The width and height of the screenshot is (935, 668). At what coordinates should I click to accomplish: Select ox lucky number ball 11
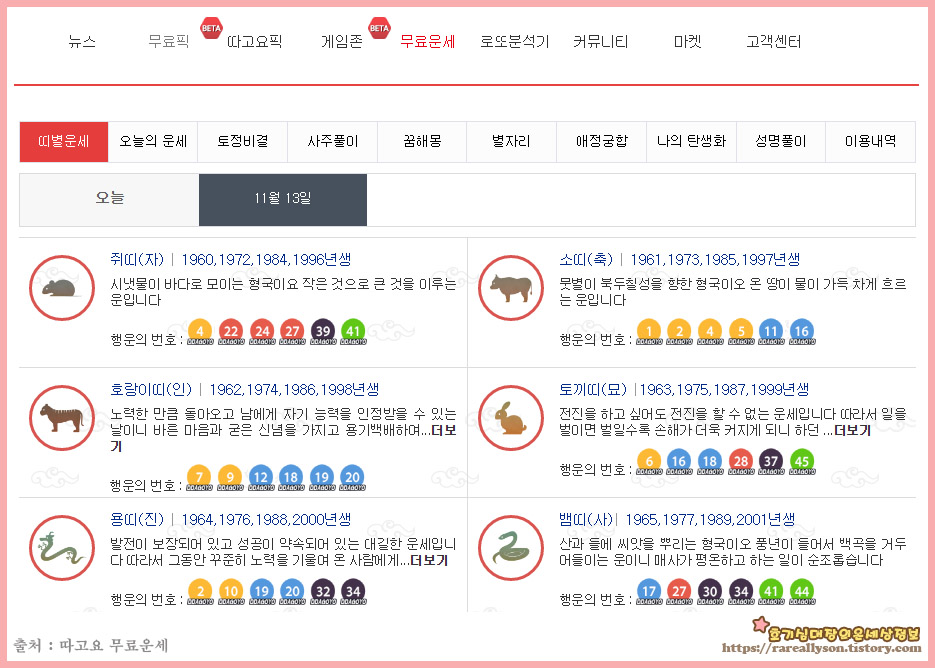click(771, 332)
